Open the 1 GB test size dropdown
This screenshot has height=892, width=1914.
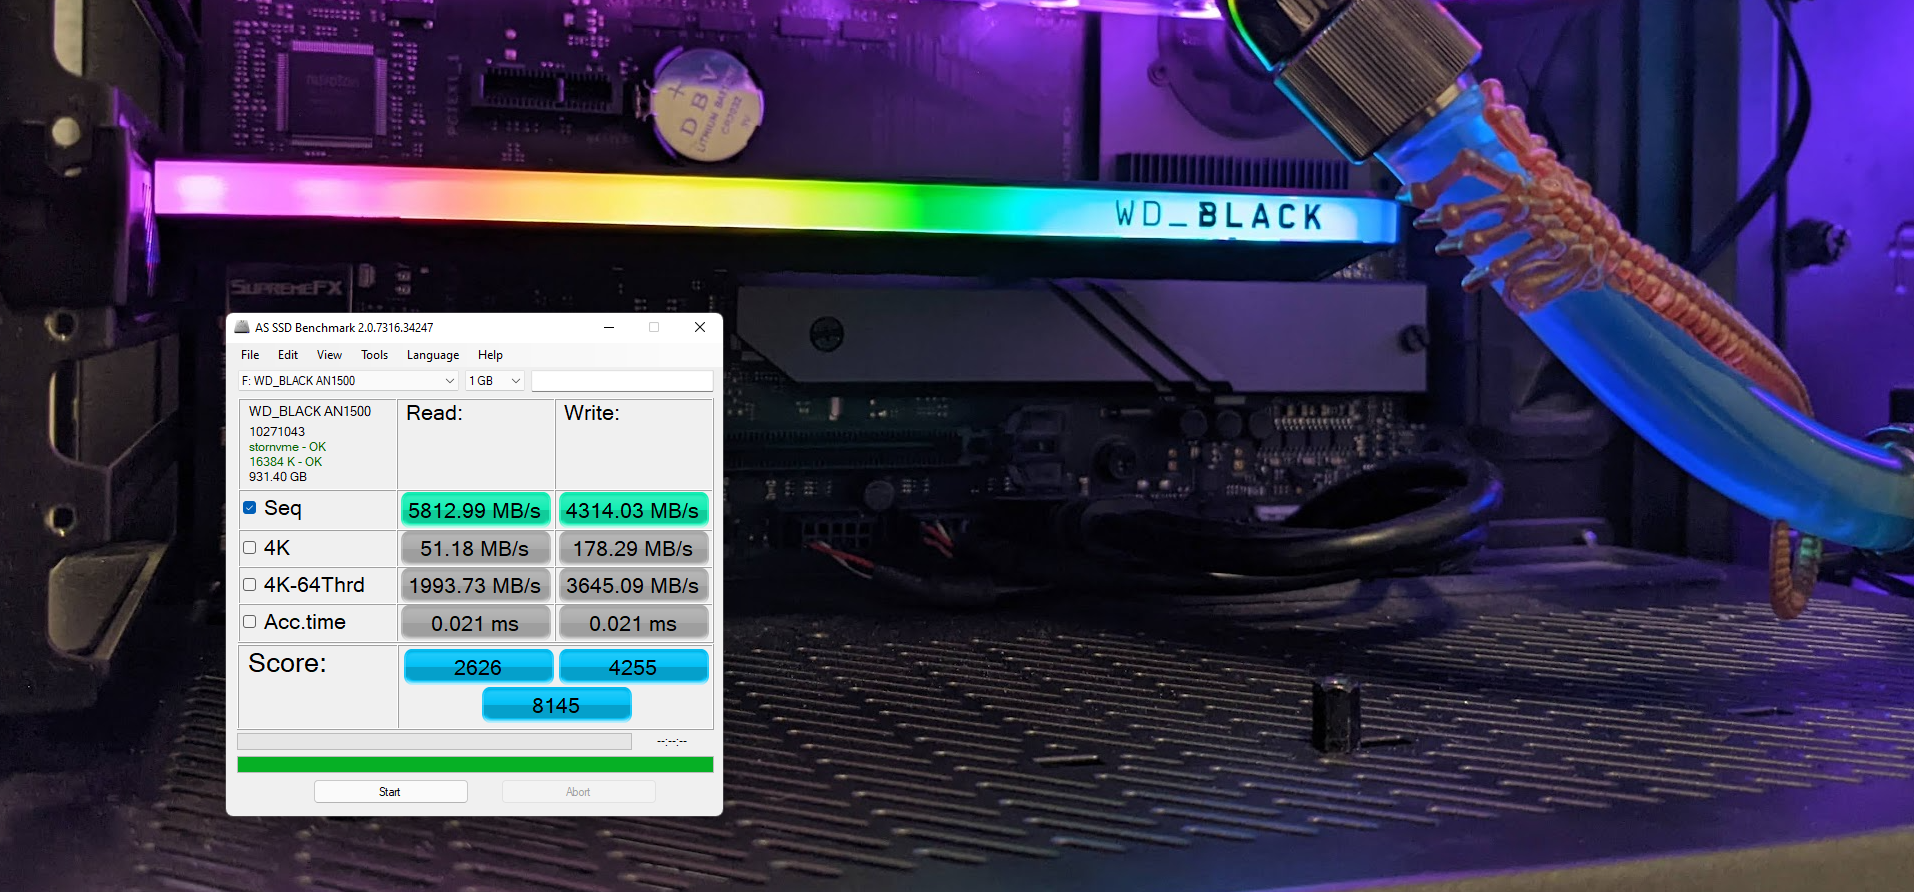[x=495, y=381]
